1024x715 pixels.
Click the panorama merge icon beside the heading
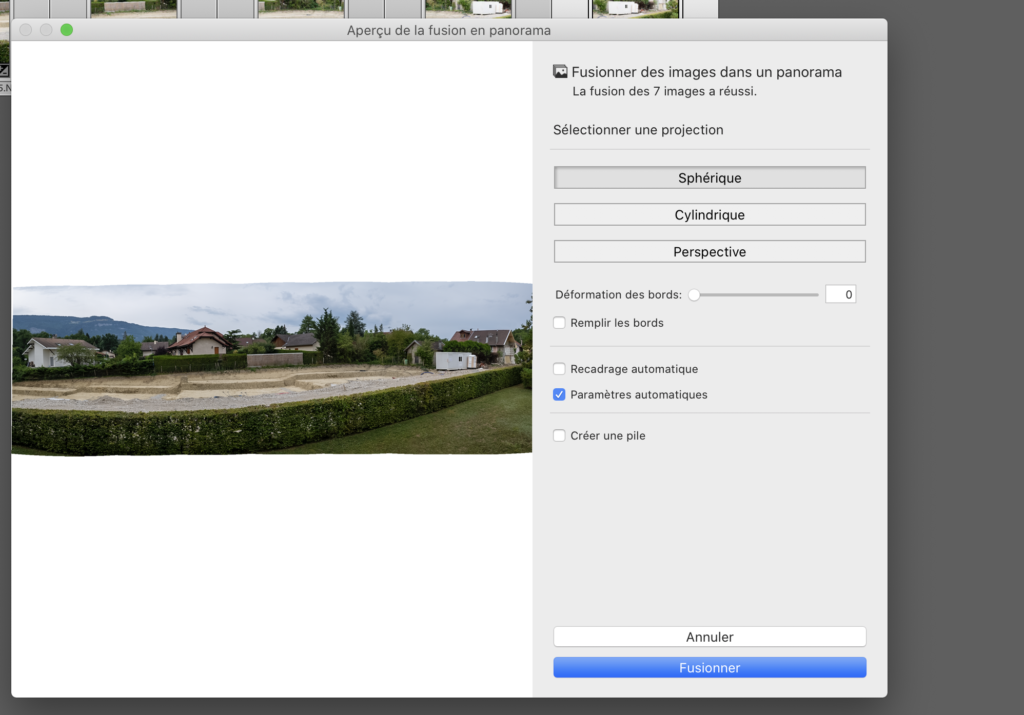tap(560, 72)
